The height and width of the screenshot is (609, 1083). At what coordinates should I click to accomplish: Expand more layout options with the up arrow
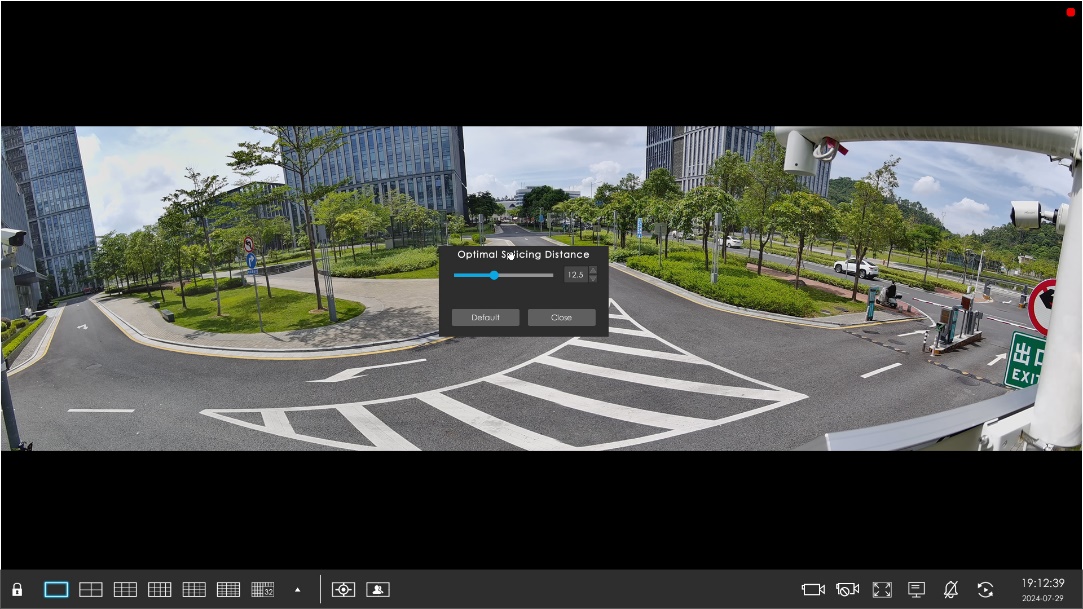tap(298, 590)
